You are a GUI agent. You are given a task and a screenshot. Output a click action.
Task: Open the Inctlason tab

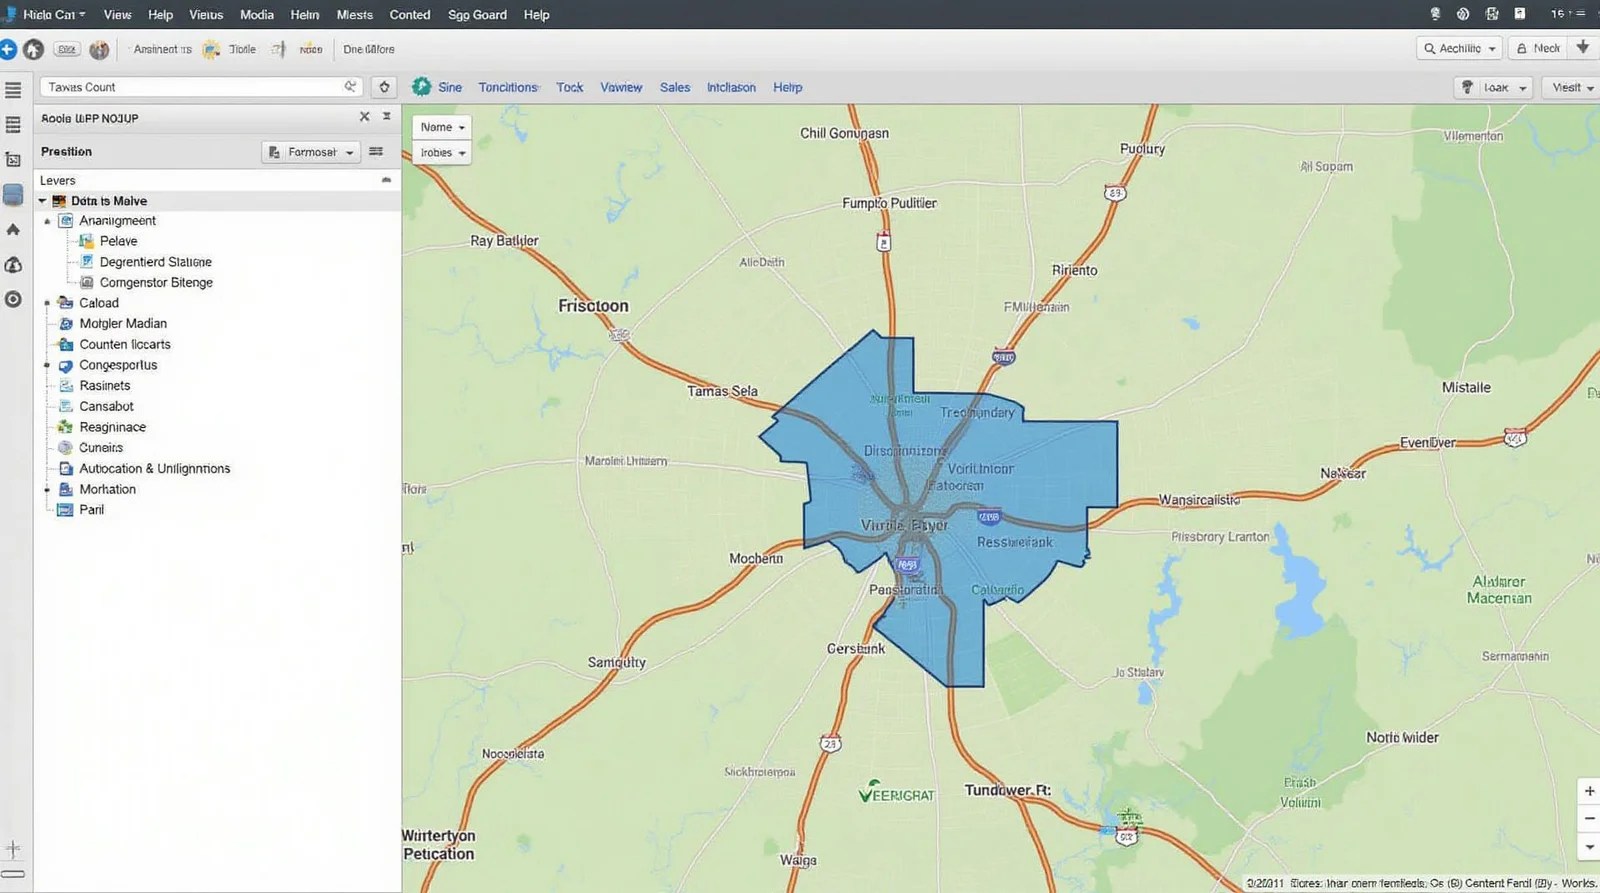click(x=731, y=87)
